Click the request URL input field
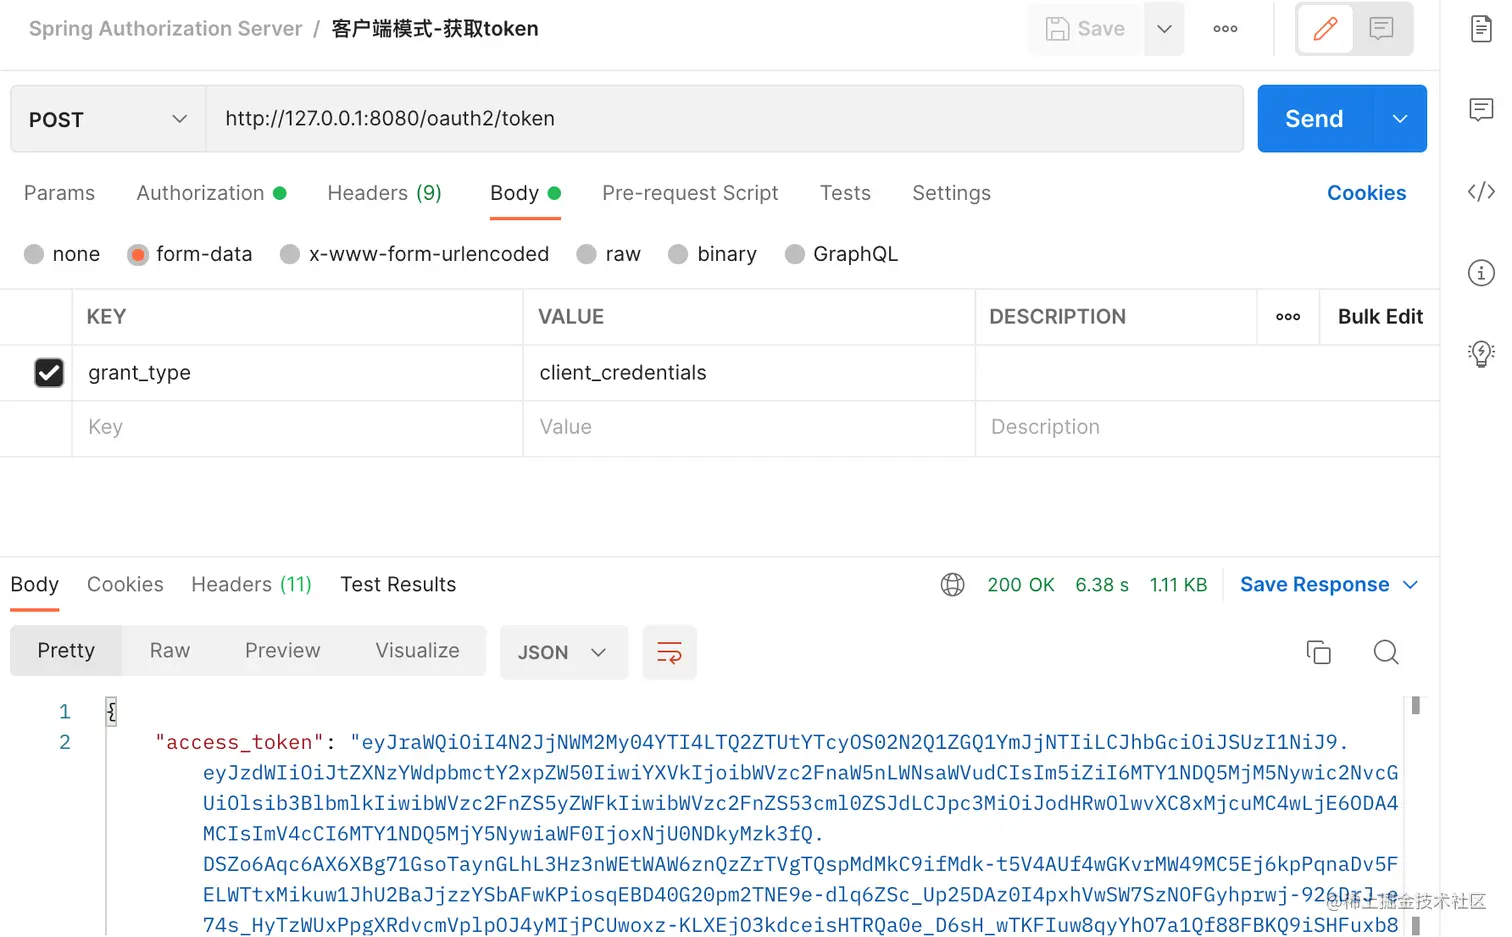1512x937 pixels. coord(700,118)
